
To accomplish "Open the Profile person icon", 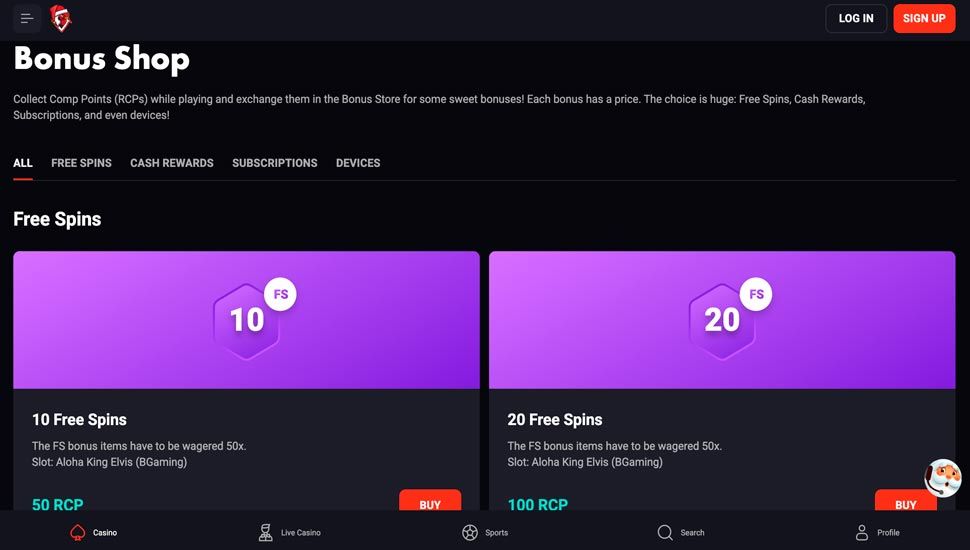I will pyautogui.click(x=862, y=532).
